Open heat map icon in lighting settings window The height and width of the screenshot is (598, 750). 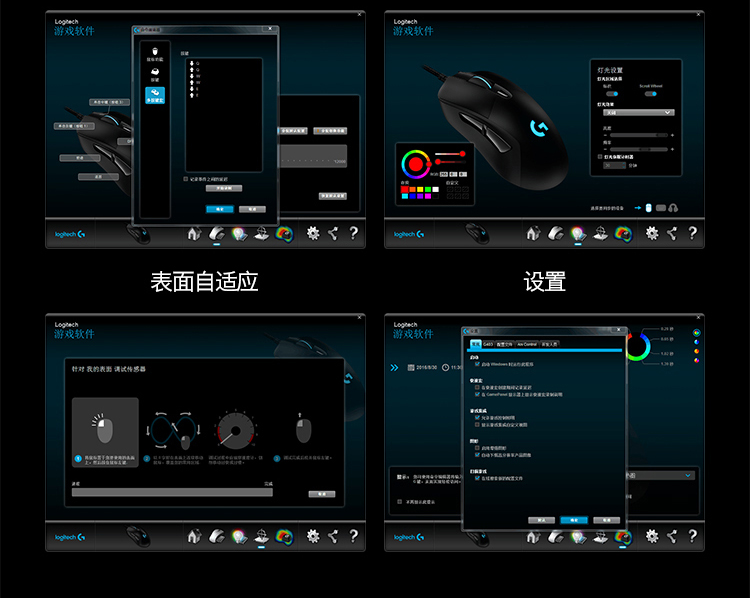coord(623,233)
